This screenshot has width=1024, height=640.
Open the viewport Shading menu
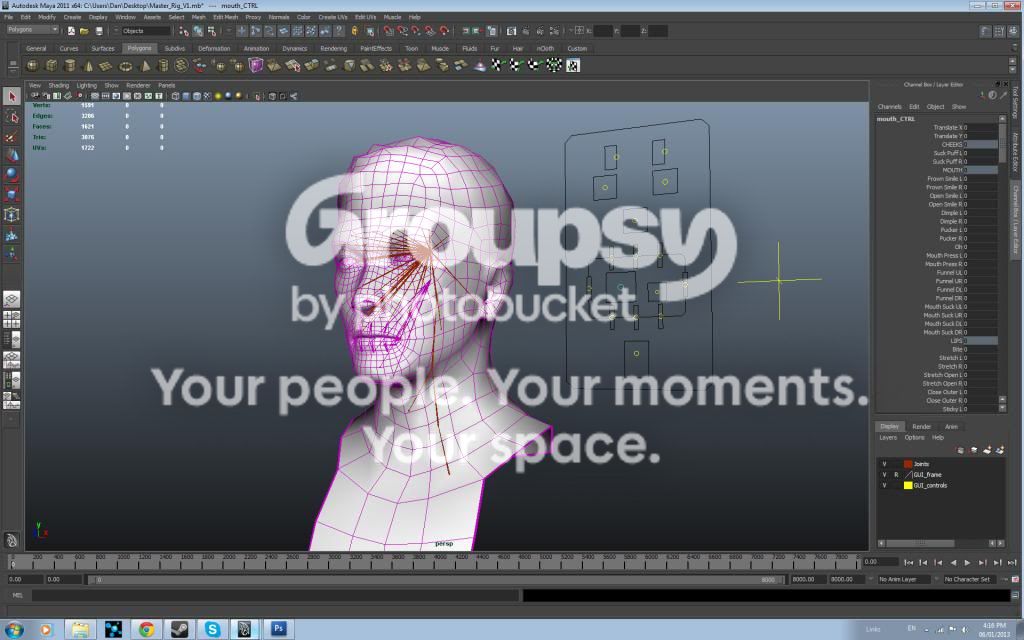[58, 86]
